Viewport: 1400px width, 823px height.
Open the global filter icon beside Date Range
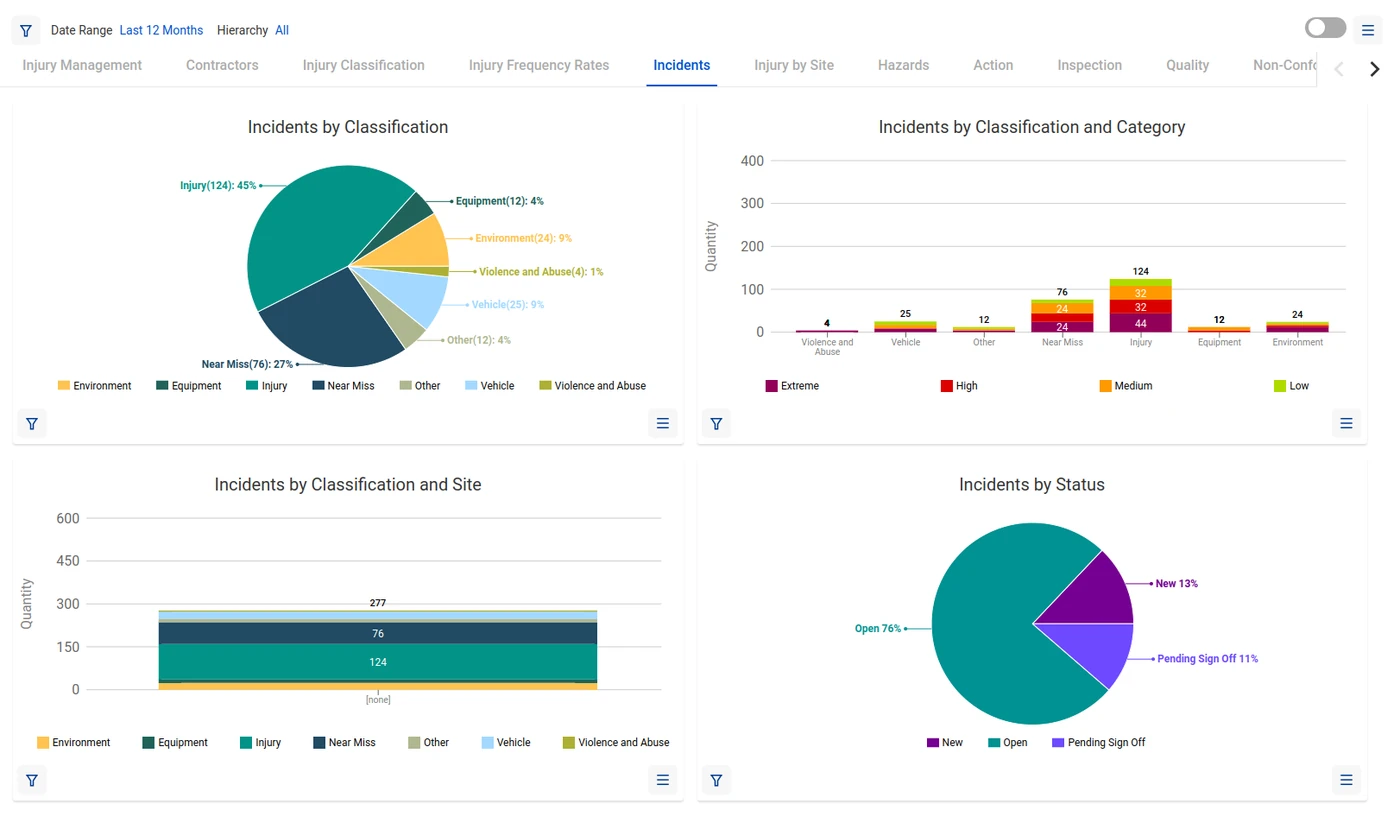(26, 31)
